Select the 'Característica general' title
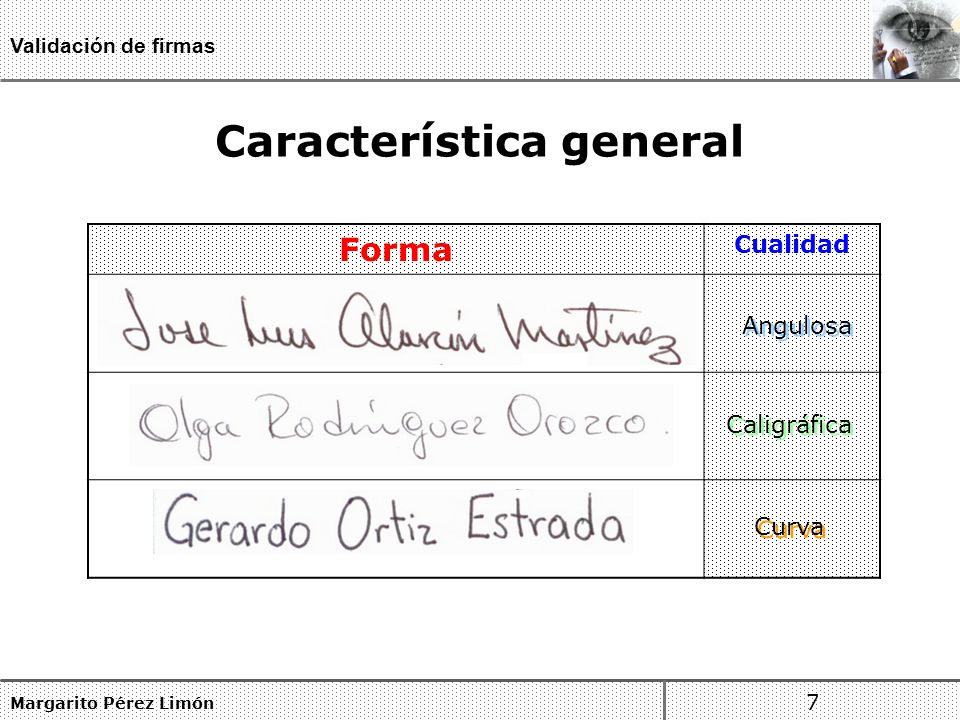Image resolution: width=960 pixels, height=720 pixels. [x=479, y=141]
